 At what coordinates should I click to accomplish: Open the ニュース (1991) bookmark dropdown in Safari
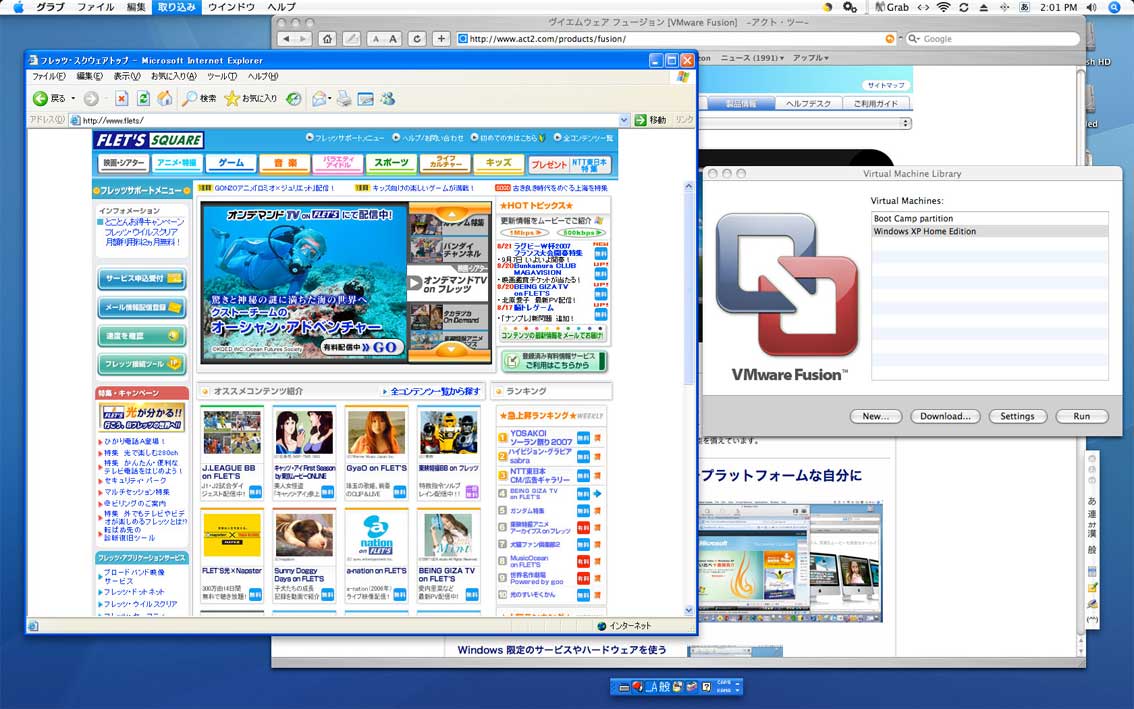(753, 58)
